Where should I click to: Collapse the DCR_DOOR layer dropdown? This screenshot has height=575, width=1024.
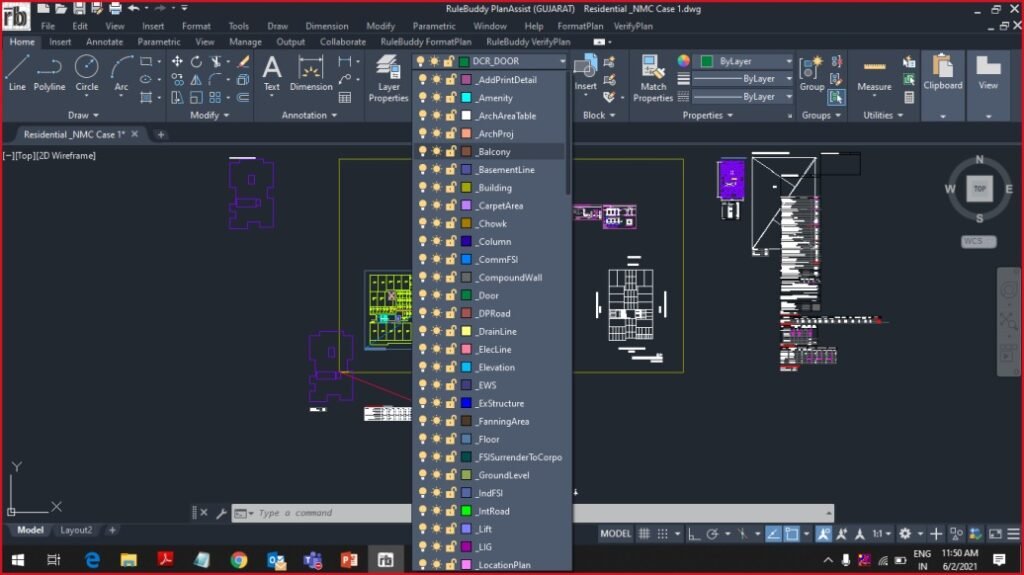(562, 61)
